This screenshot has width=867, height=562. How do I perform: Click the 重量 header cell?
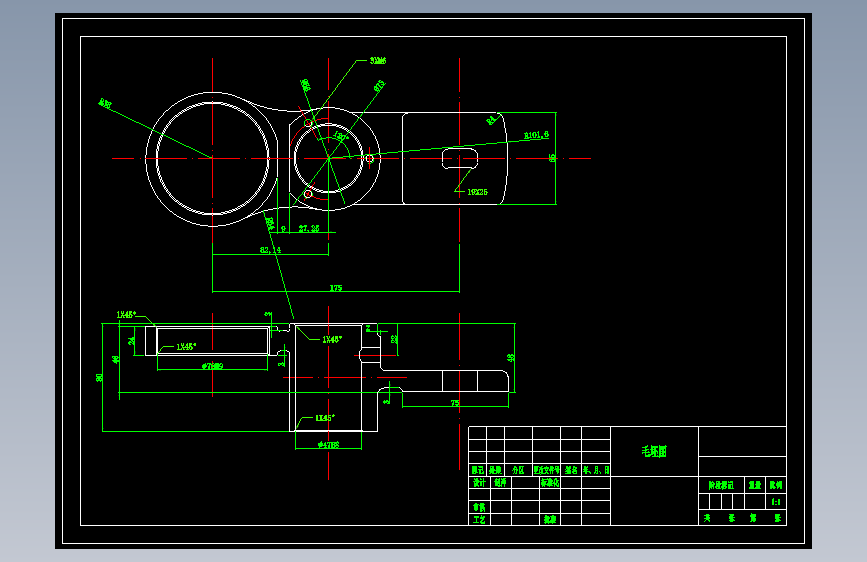(x=755, y=485)
